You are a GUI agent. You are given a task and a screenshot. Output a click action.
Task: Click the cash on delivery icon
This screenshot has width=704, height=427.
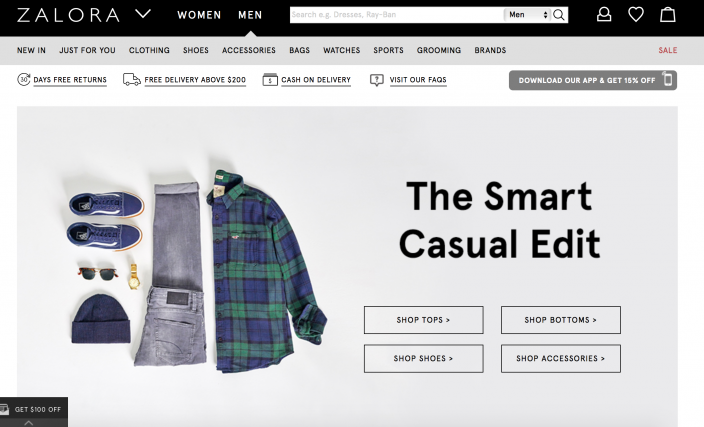coord(270,79)
